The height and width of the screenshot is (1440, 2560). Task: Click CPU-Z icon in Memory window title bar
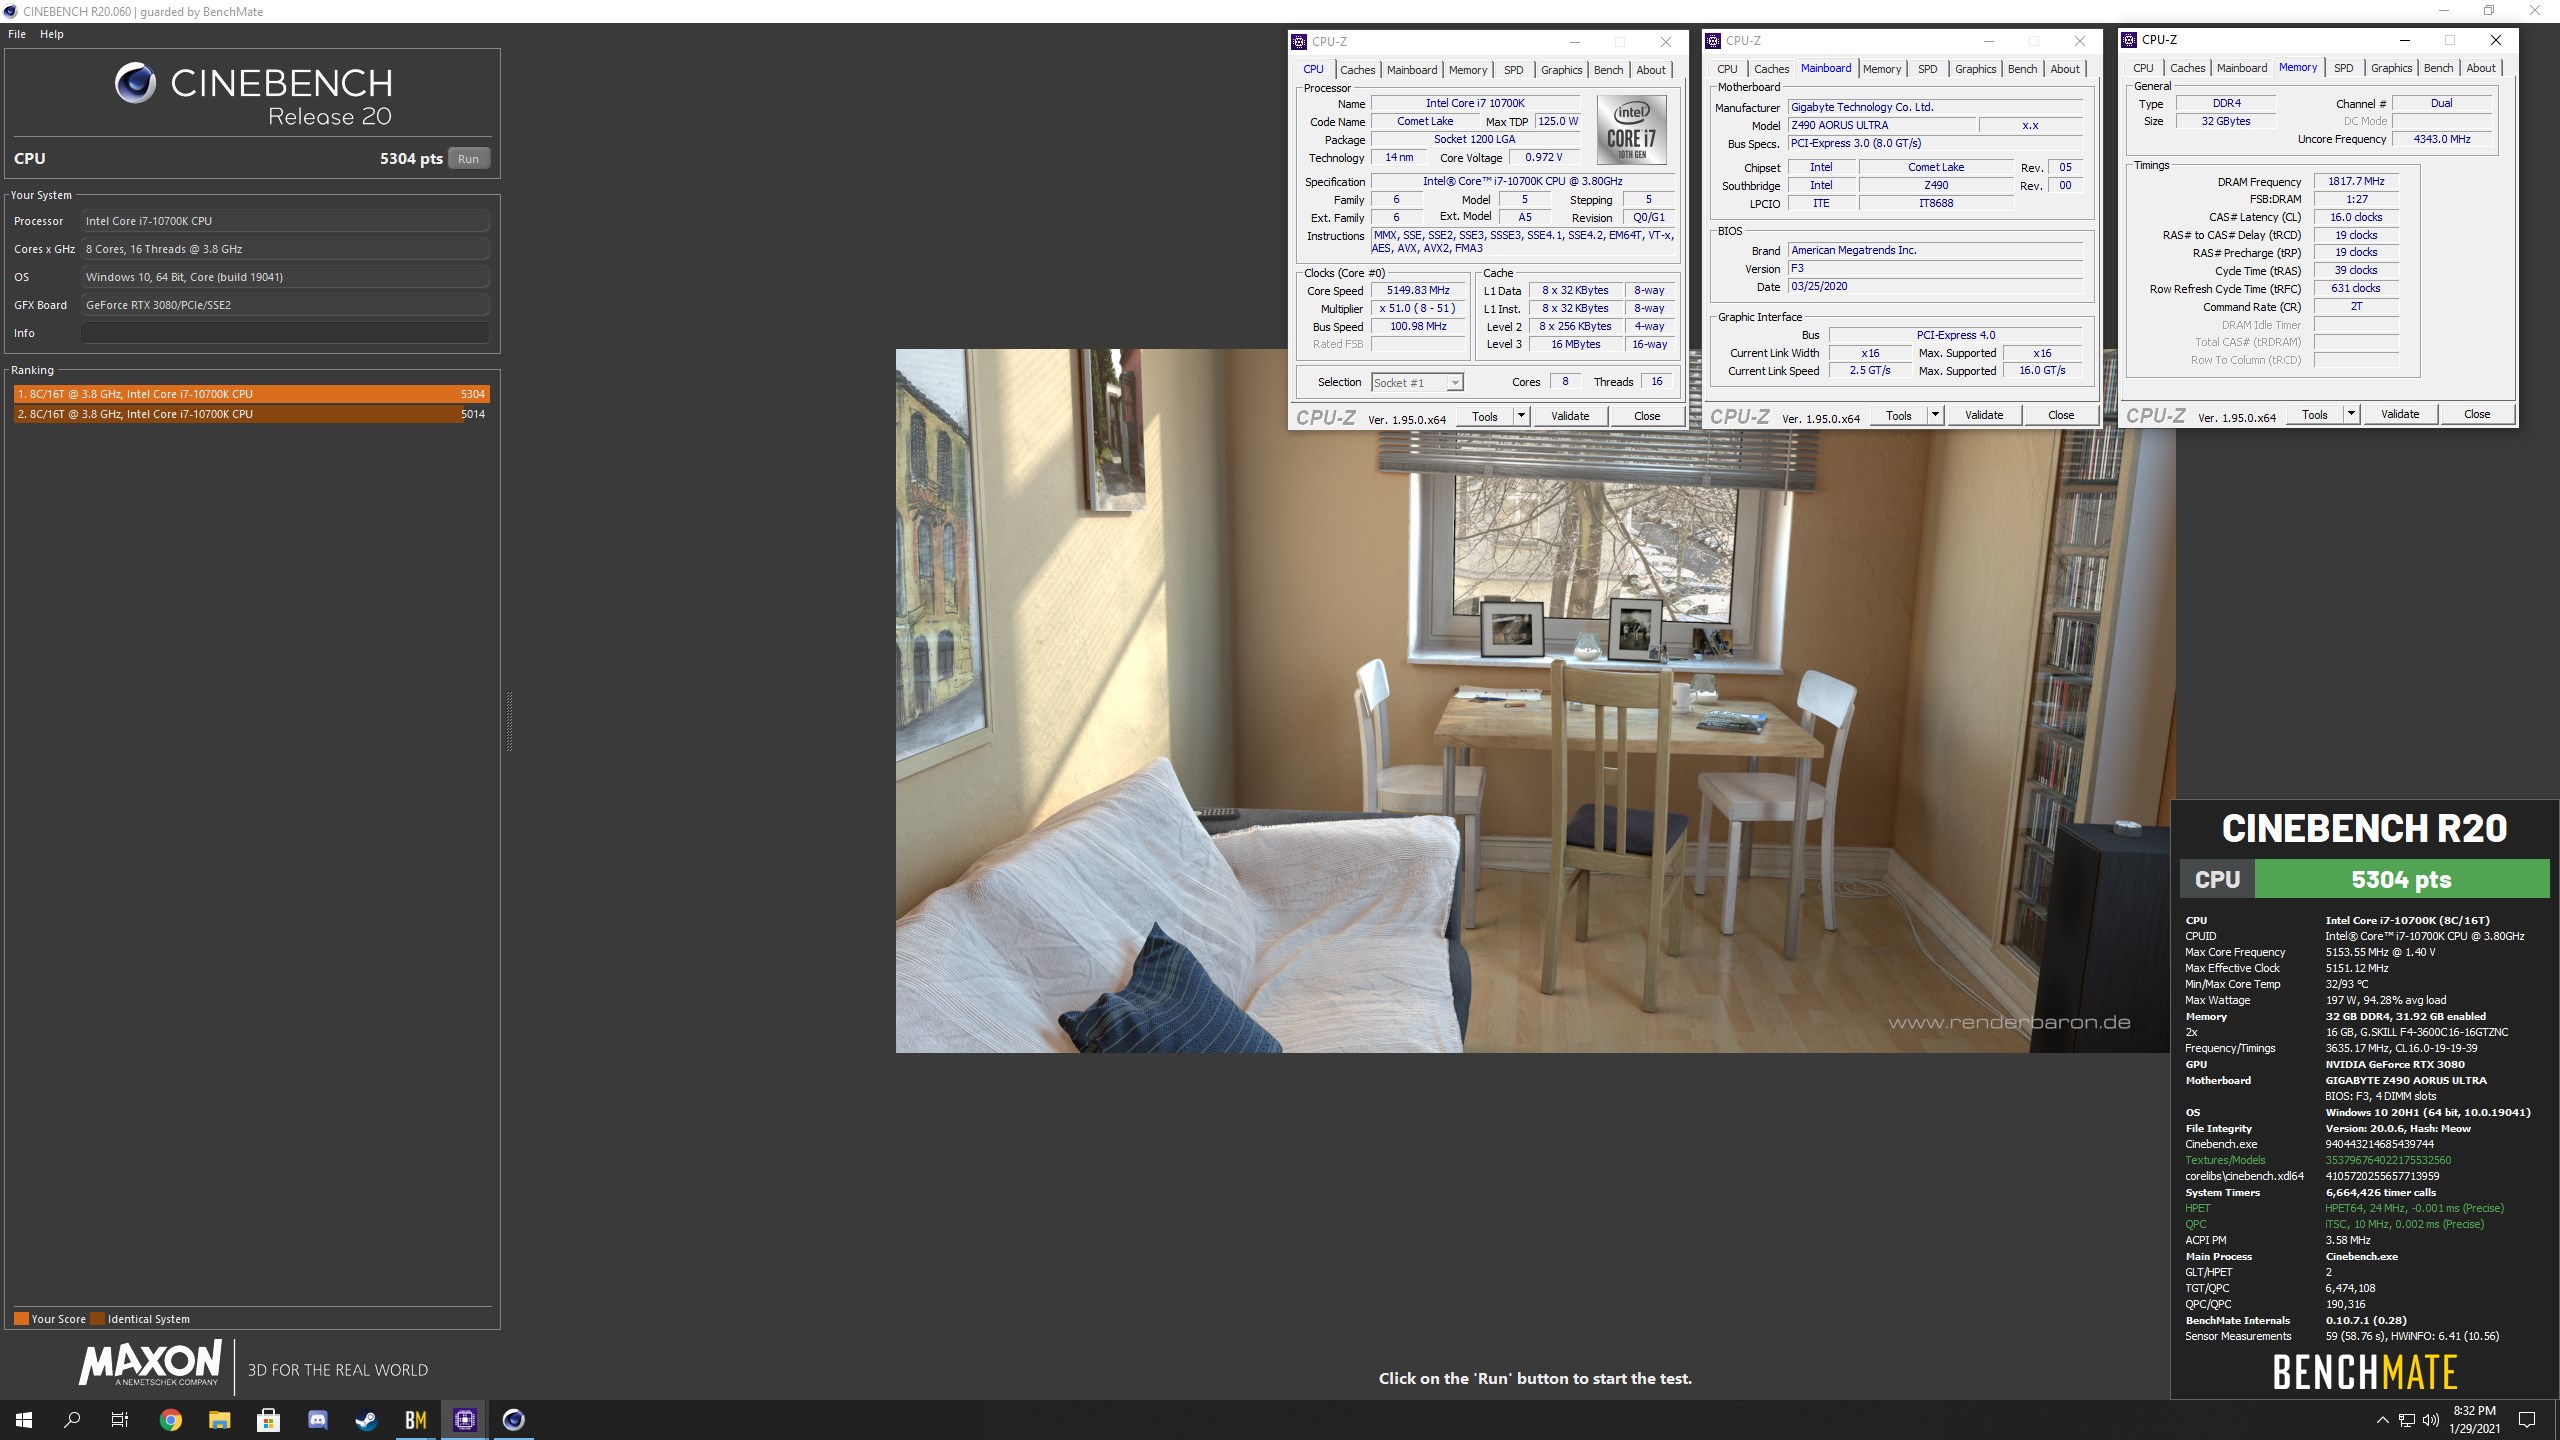2129,39
